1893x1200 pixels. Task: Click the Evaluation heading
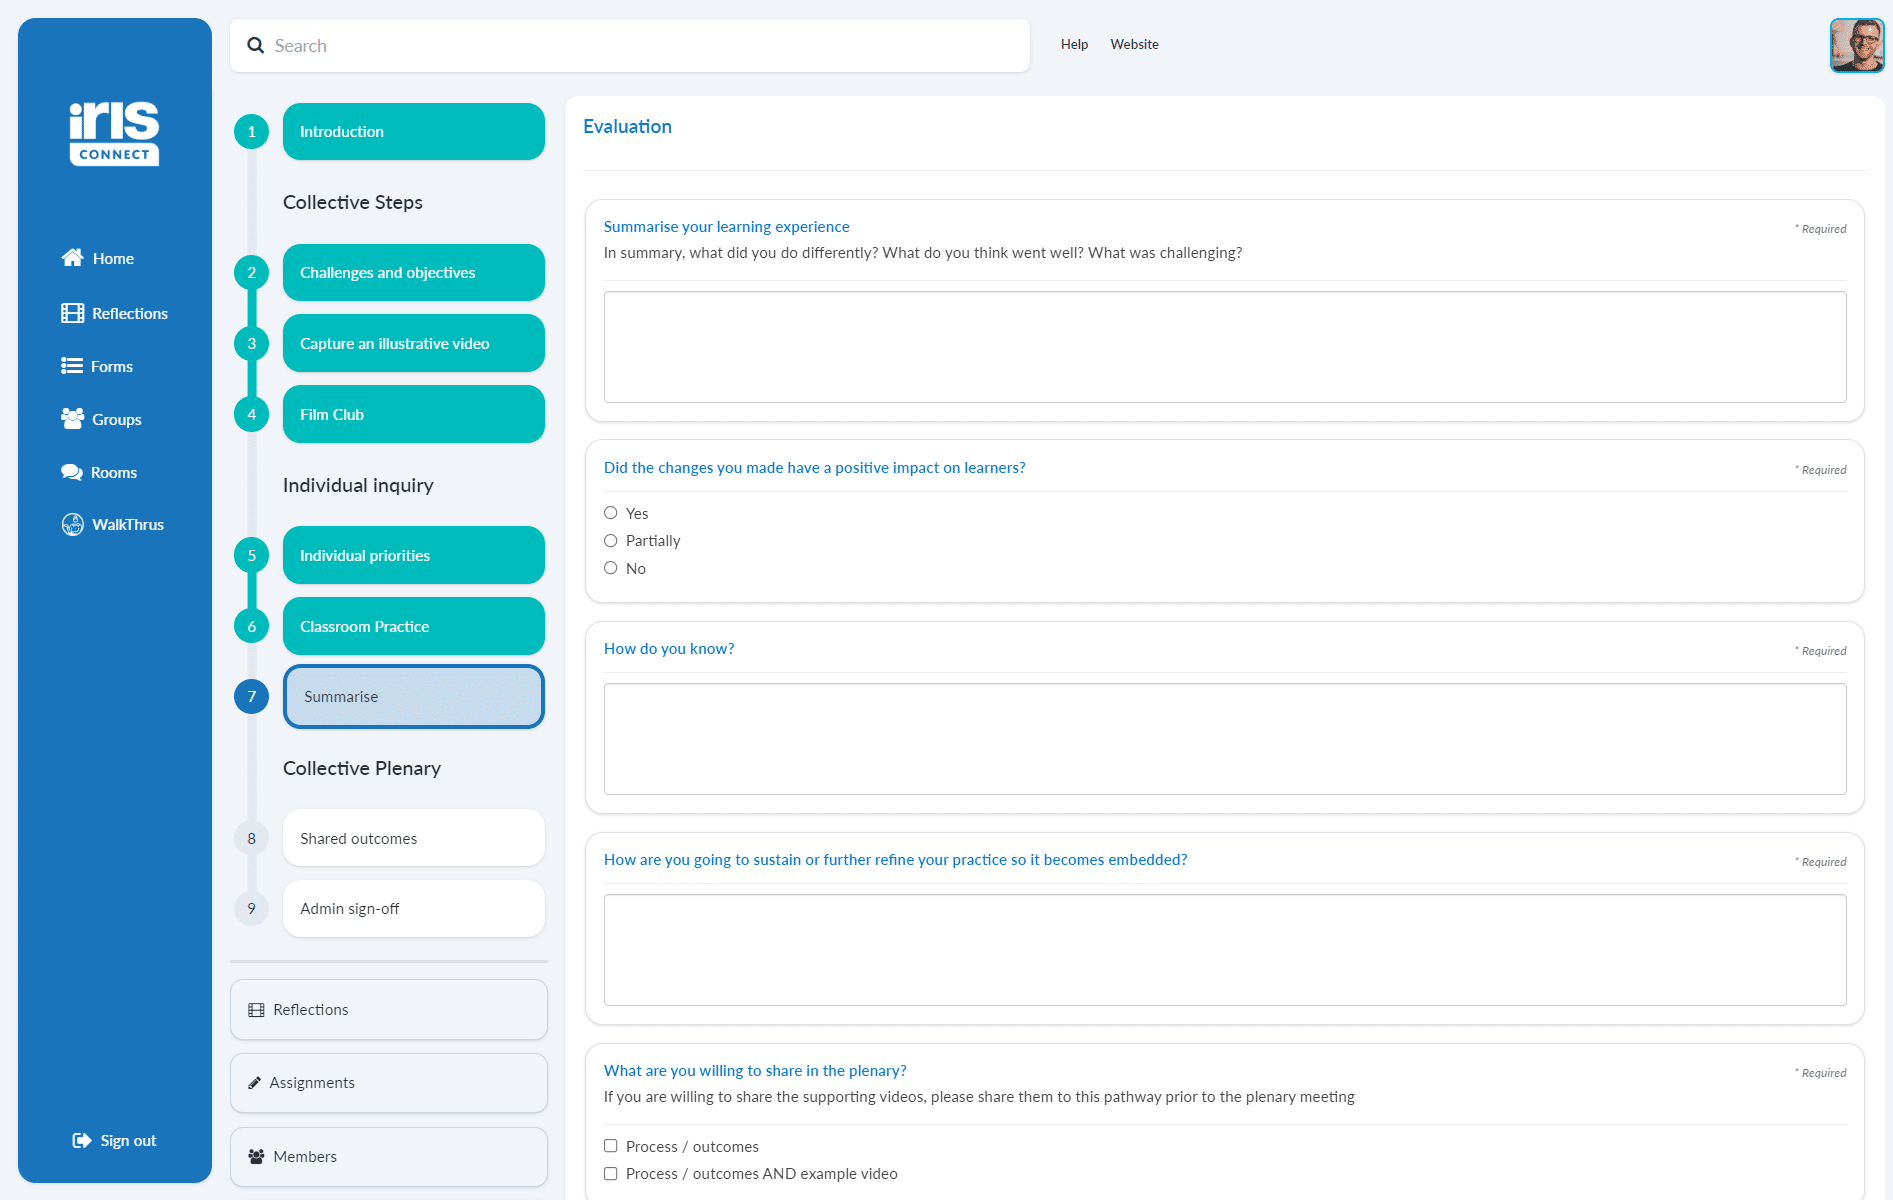tap(627, 126)
